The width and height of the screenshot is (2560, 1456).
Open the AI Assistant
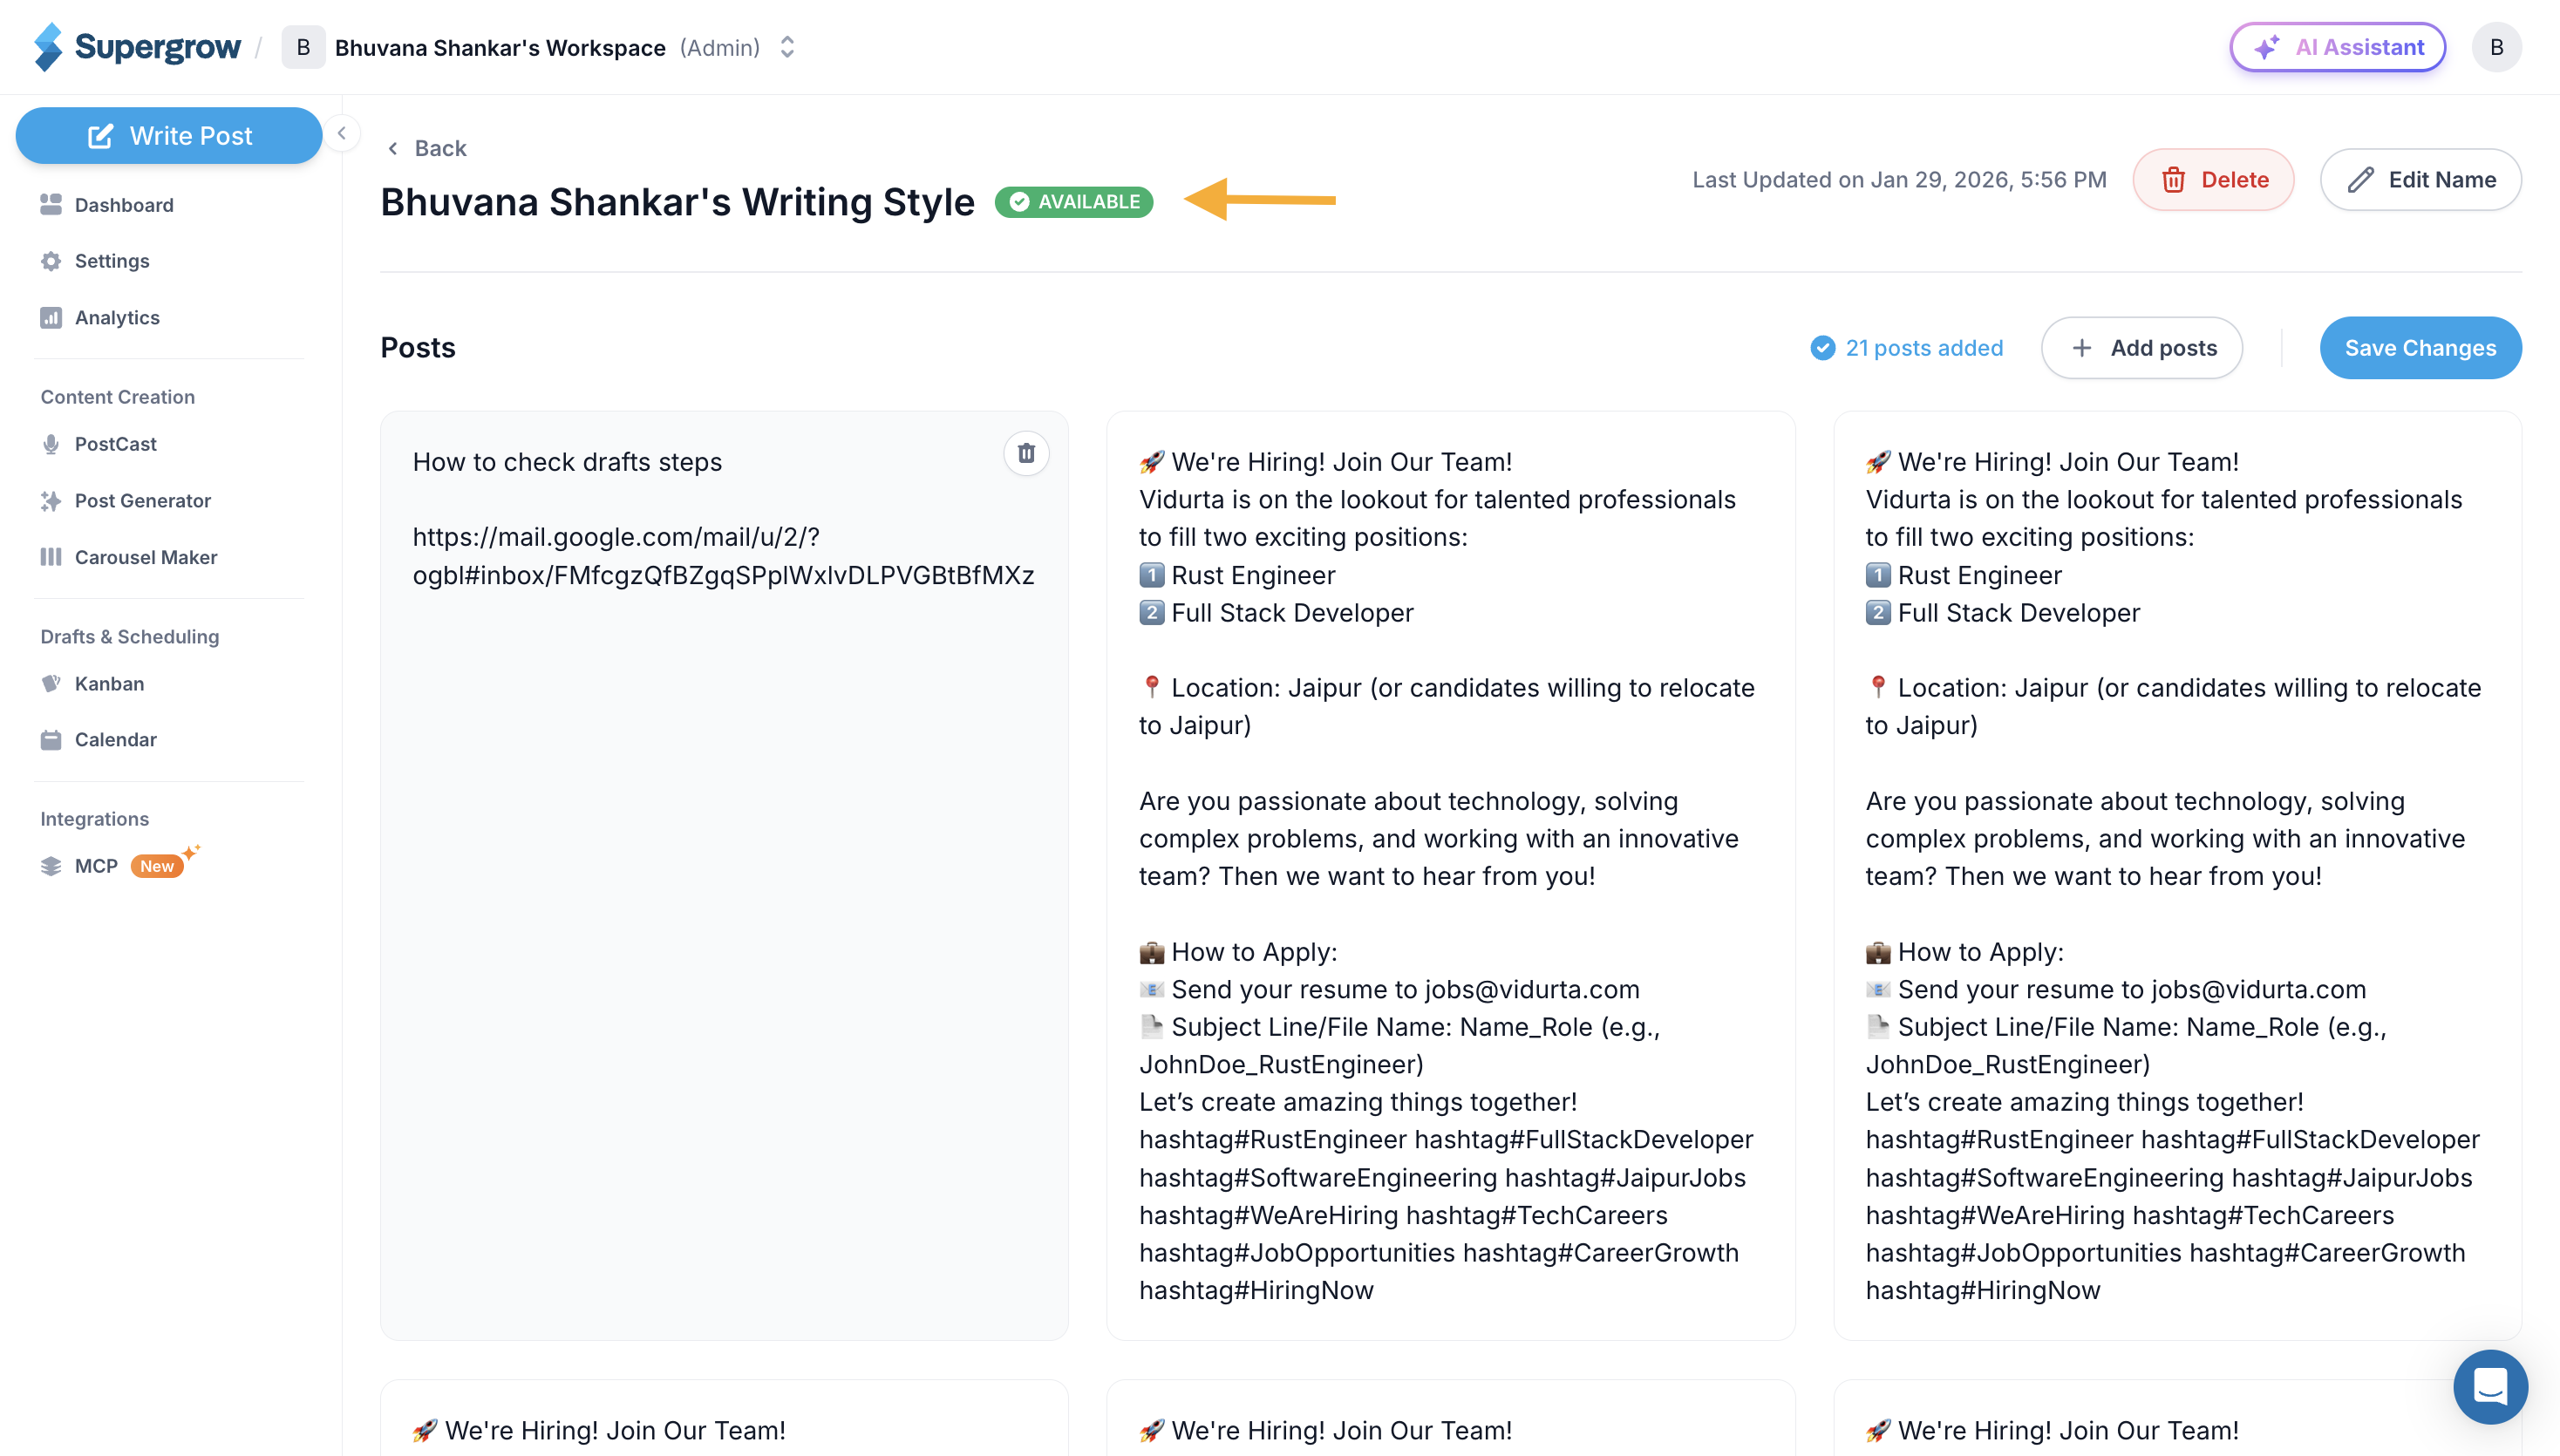coord(2337,47)
